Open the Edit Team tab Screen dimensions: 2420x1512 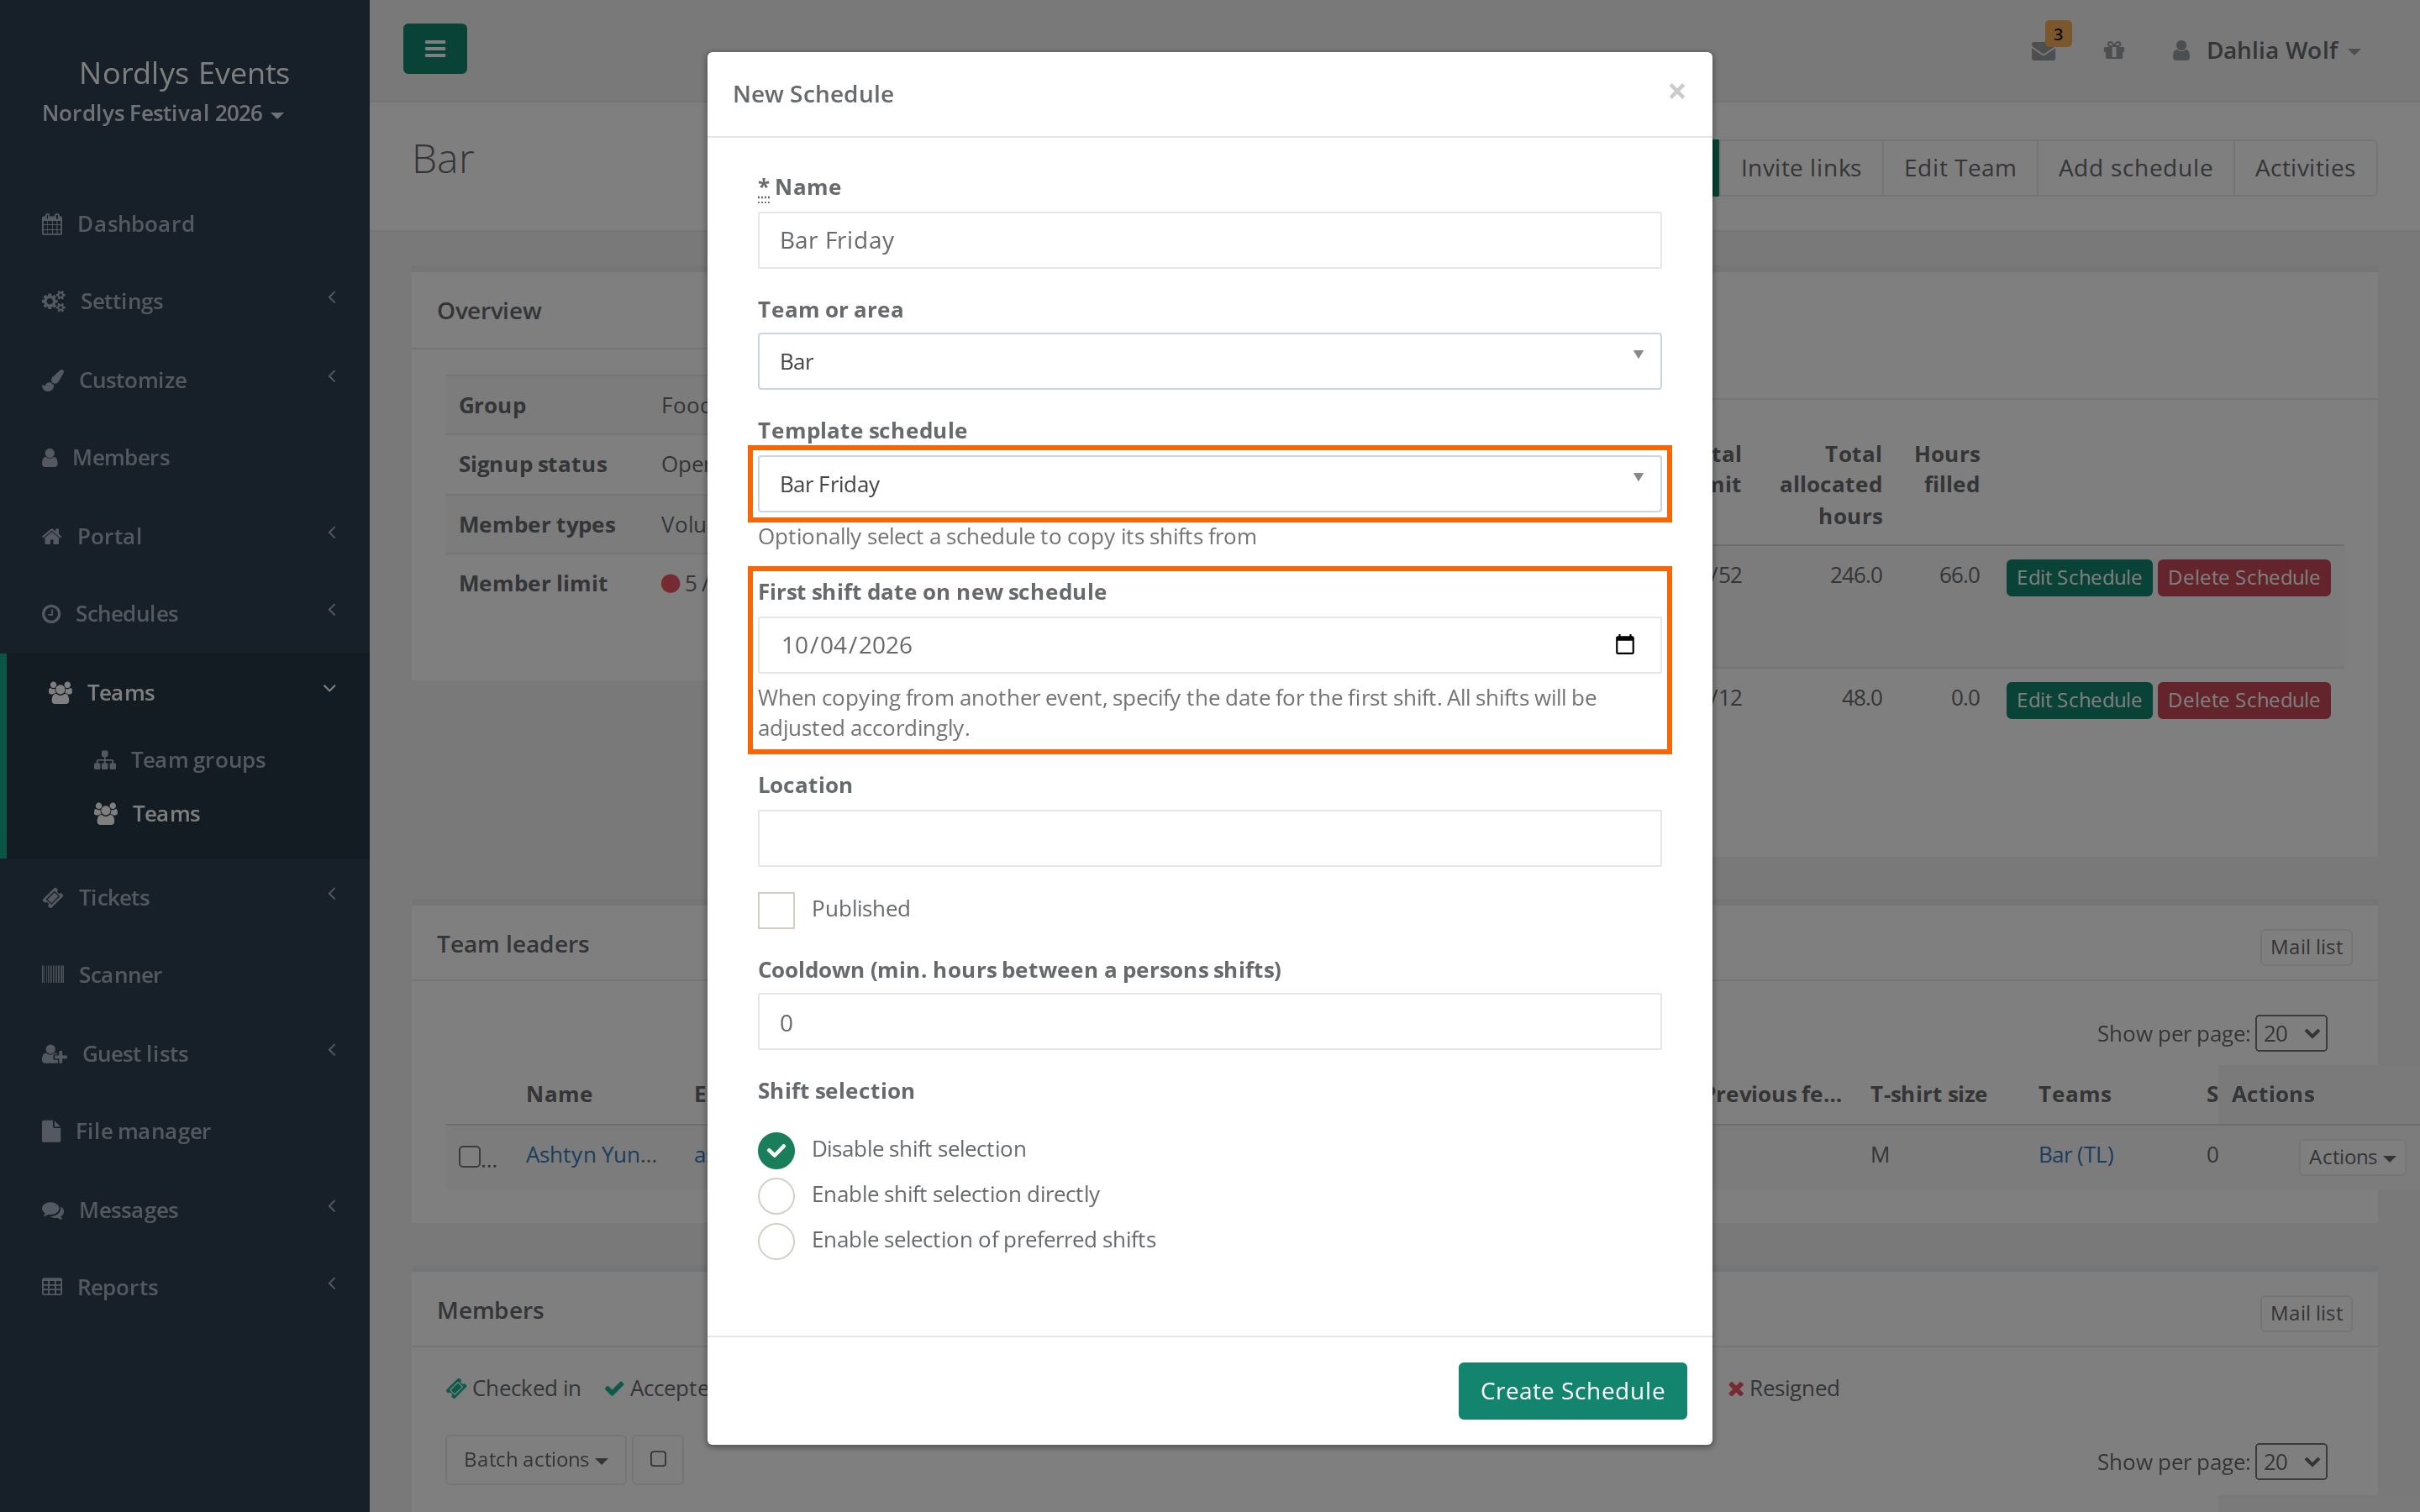[x=1959, y=168]
